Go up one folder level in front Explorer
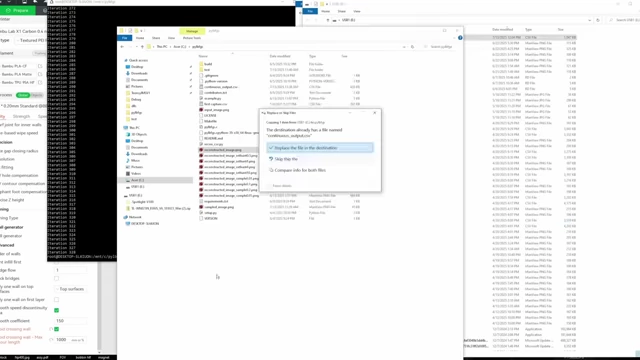Viewport: 640px width, 360px height. (142, 47)
